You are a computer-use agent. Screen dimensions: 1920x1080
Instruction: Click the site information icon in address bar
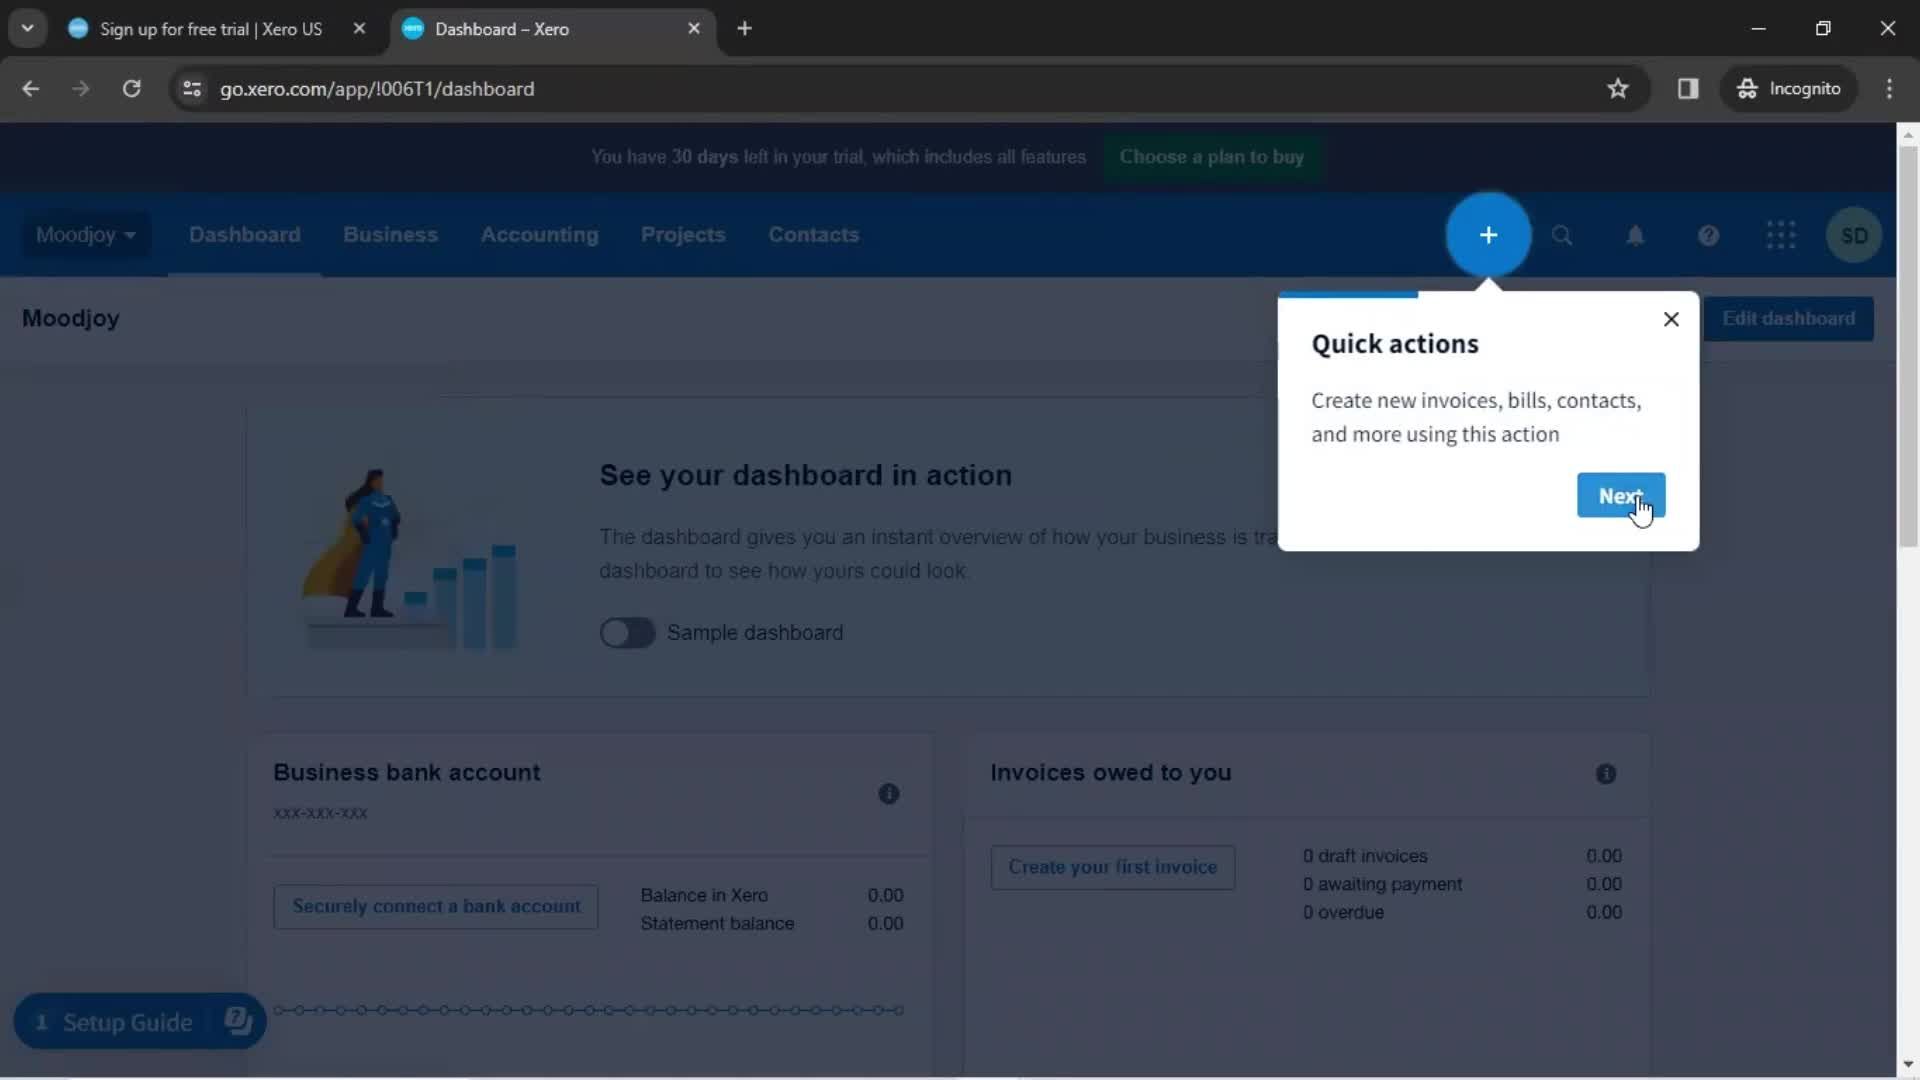[192, 89]
